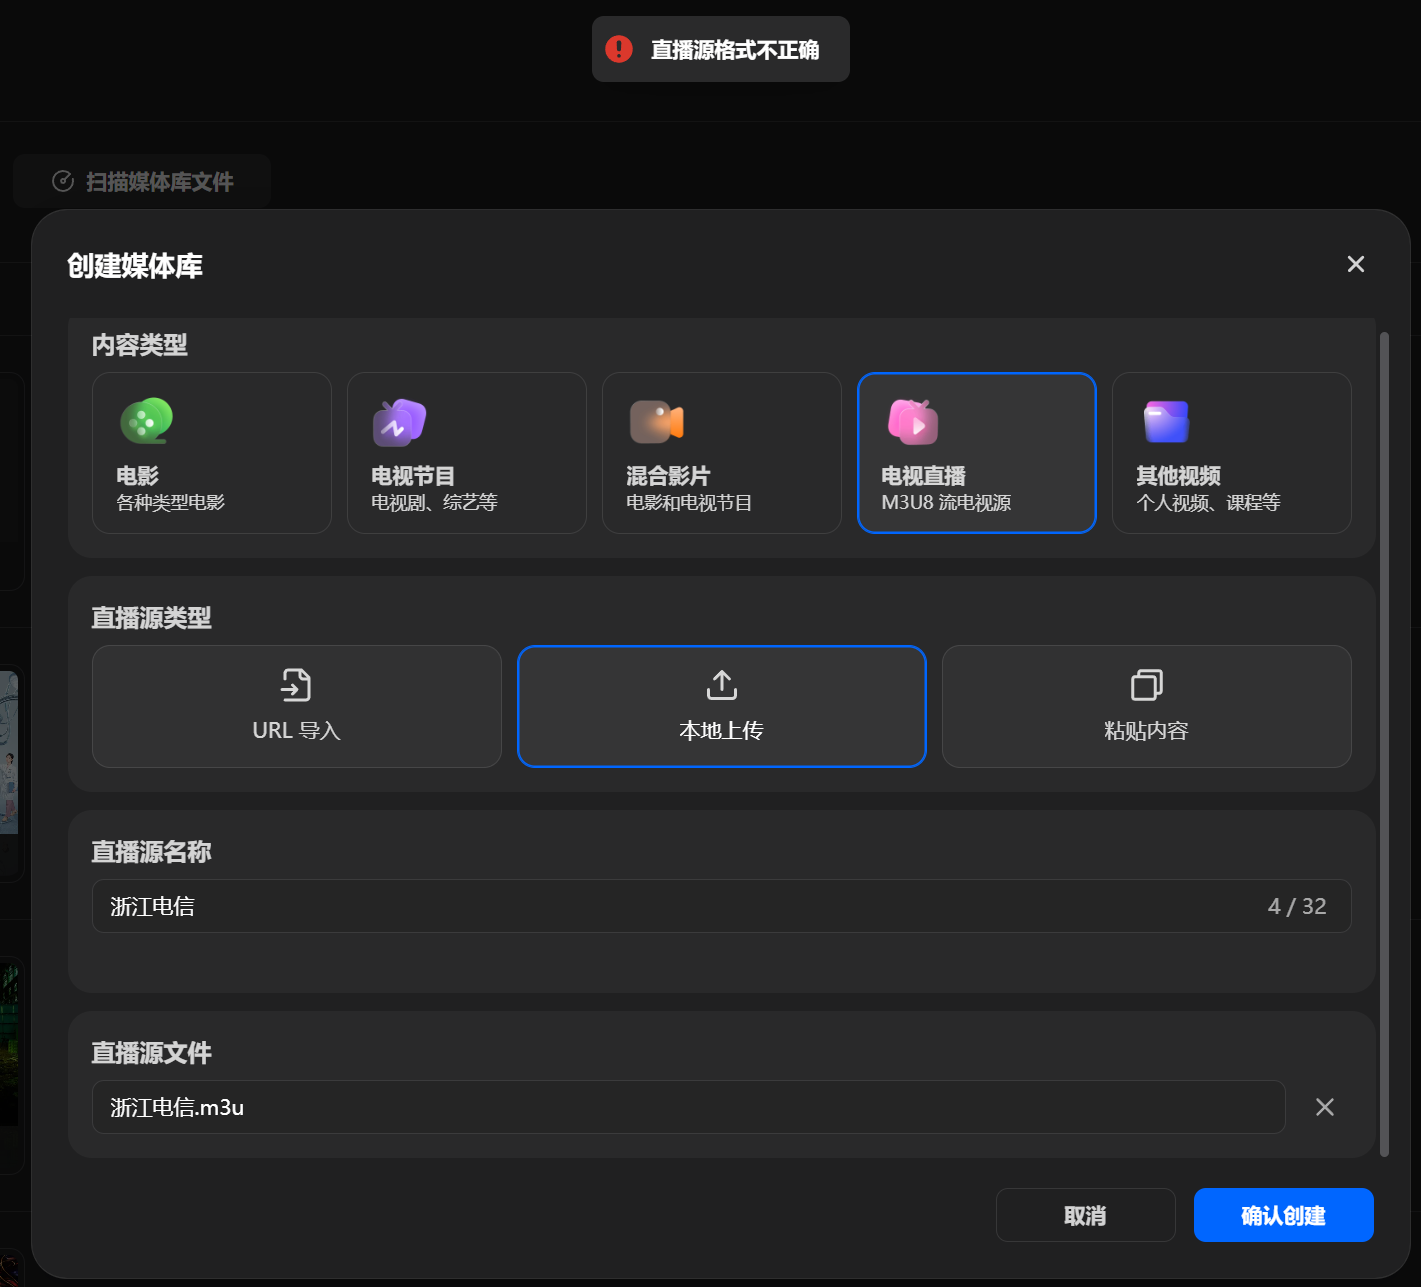Image resolution: width=1421 pixels, height=1287 pixels.
Task: Click the upload arrow icon
Action: tap(722, 685)
